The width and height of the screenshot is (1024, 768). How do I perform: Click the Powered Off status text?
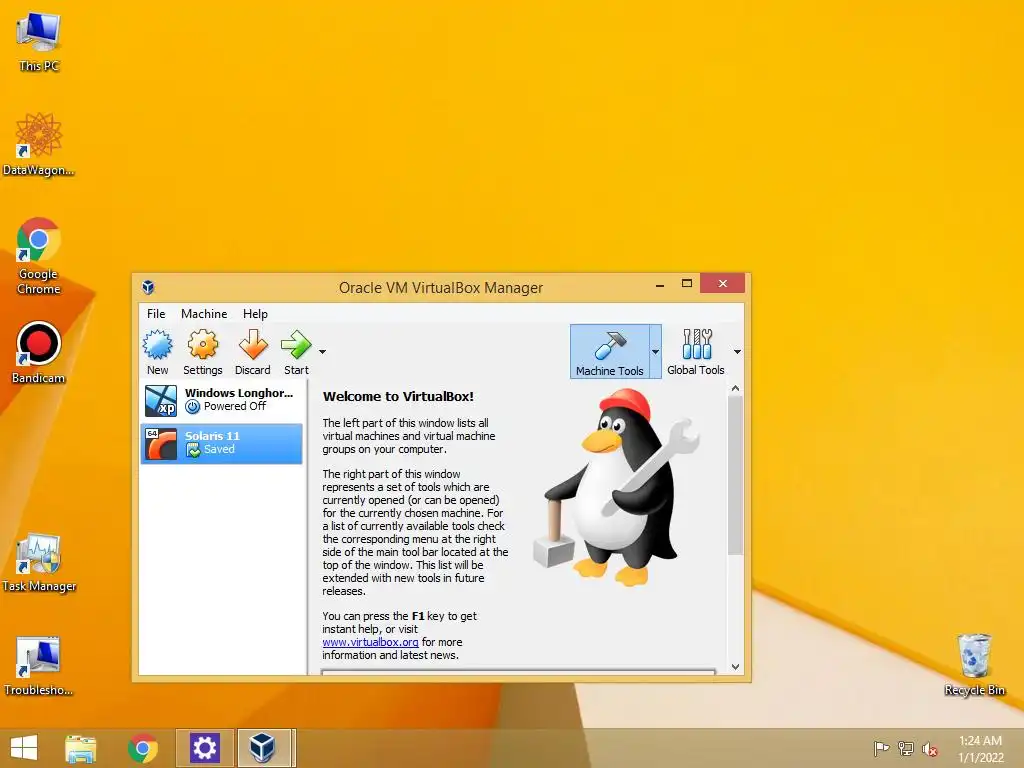[234, 406]
